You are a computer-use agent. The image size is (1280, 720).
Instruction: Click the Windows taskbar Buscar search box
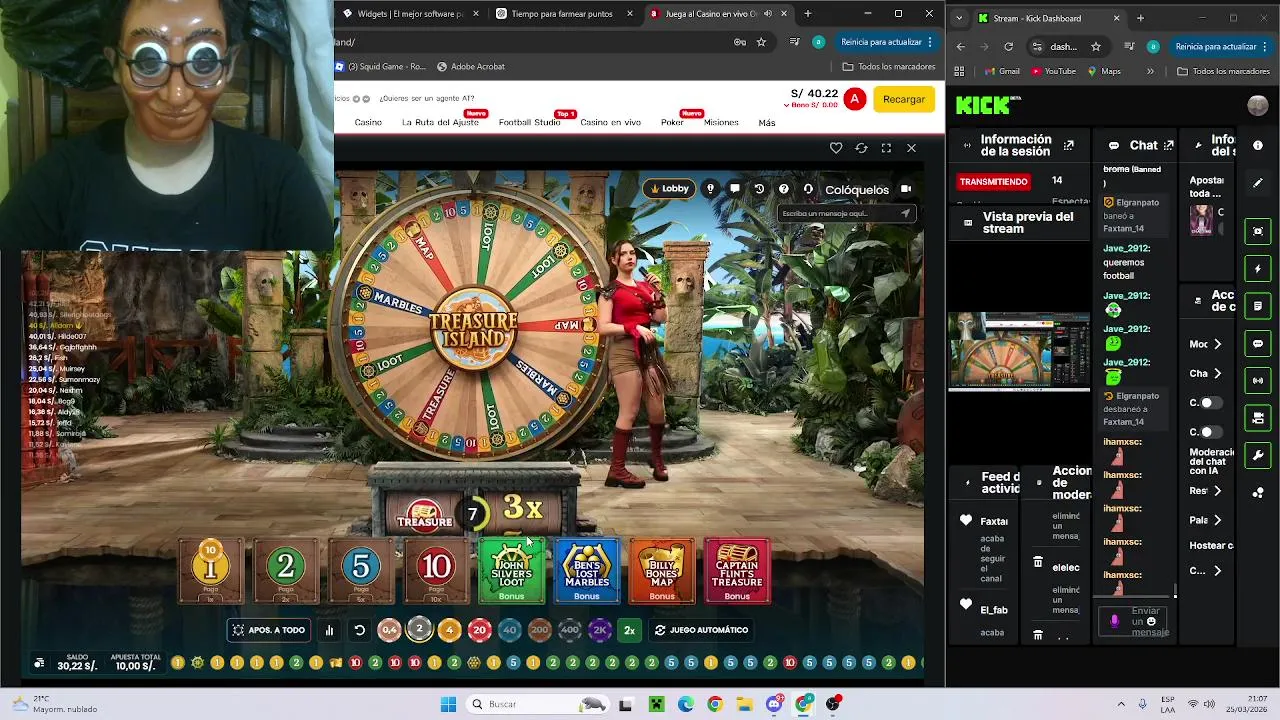click(537, 704)
